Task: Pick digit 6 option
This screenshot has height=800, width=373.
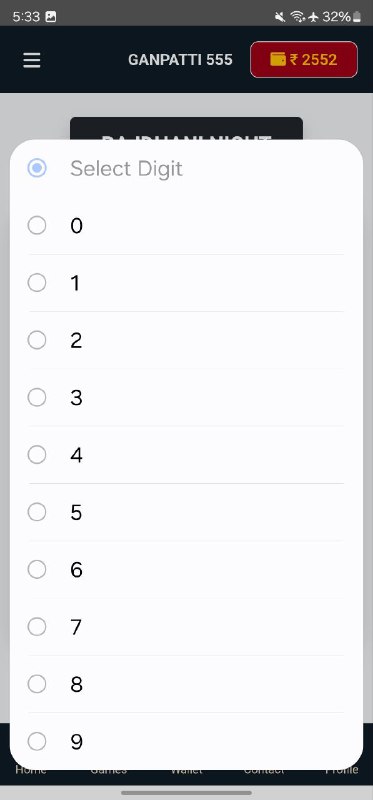Action: tap(186, 569)
